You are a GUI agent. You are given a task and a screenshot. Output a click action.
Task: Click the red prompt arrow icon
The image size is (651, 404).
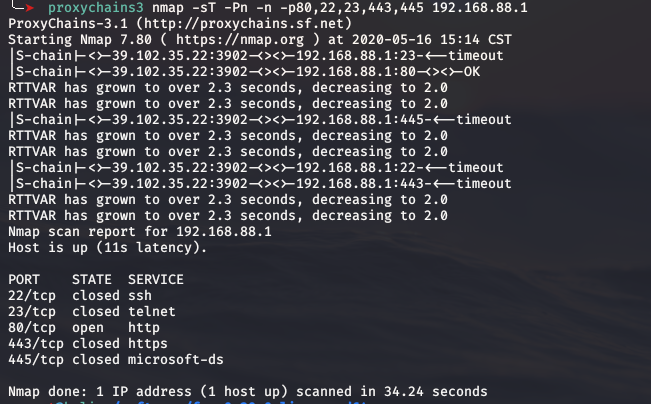point(30,8)
